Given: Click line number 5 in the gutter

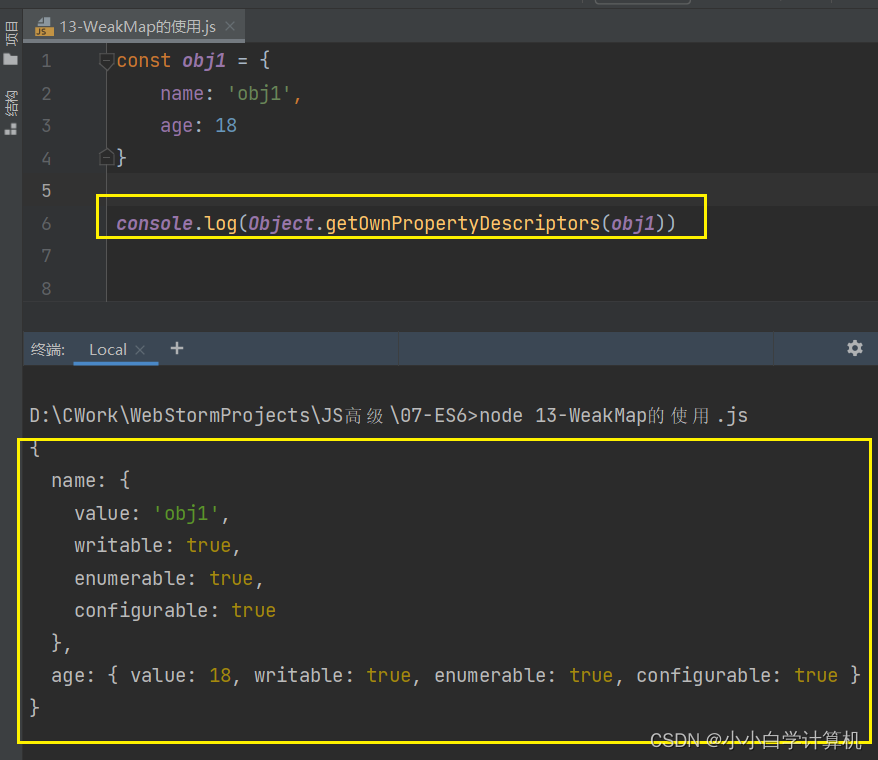Looking at the screenshot, I should 46,190.
